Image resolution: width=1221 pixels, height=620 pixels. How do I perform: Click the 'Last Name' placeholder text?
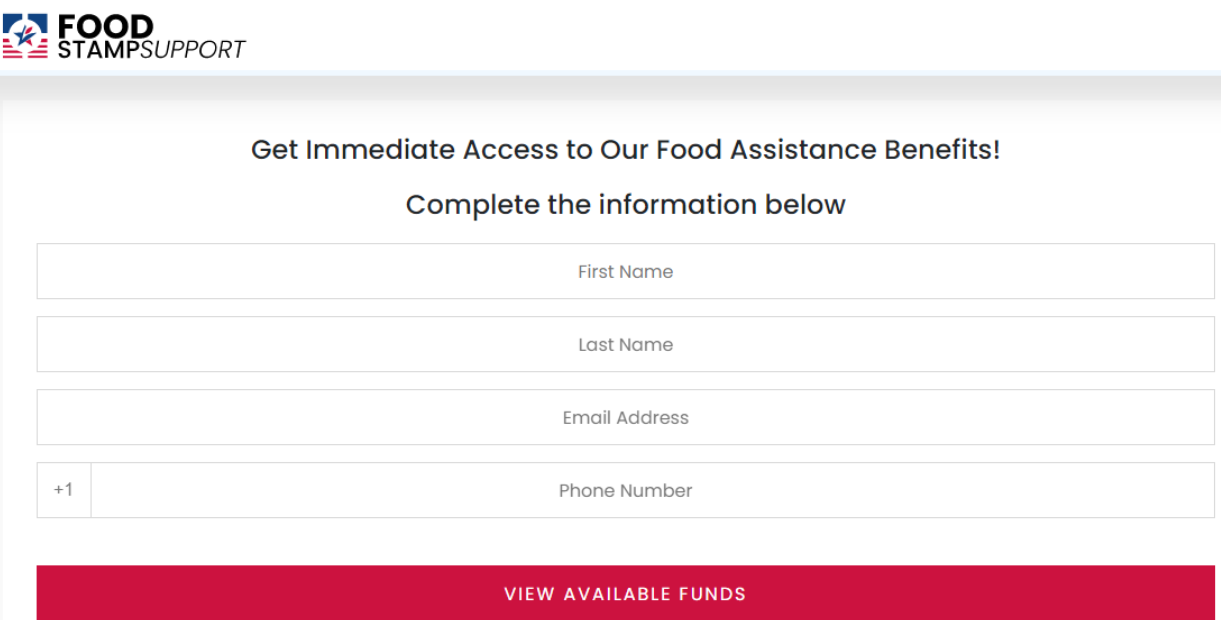click(625, 344)
